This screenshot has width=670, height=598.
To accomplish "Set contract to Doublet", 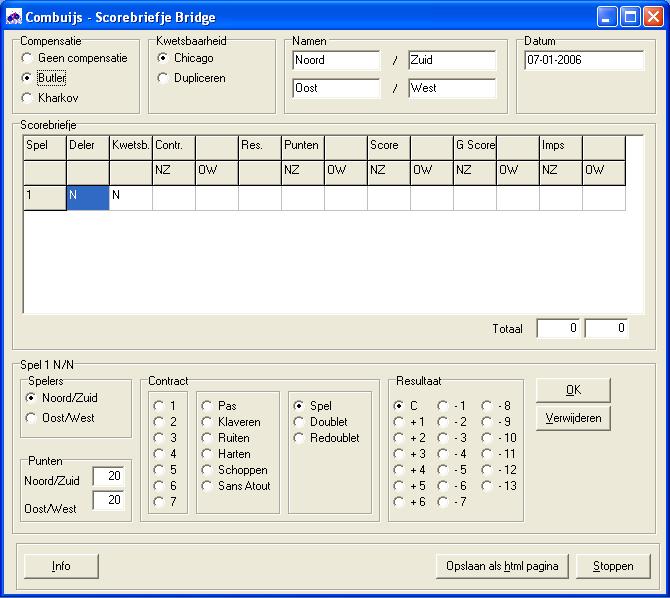I will pos(299,422).
